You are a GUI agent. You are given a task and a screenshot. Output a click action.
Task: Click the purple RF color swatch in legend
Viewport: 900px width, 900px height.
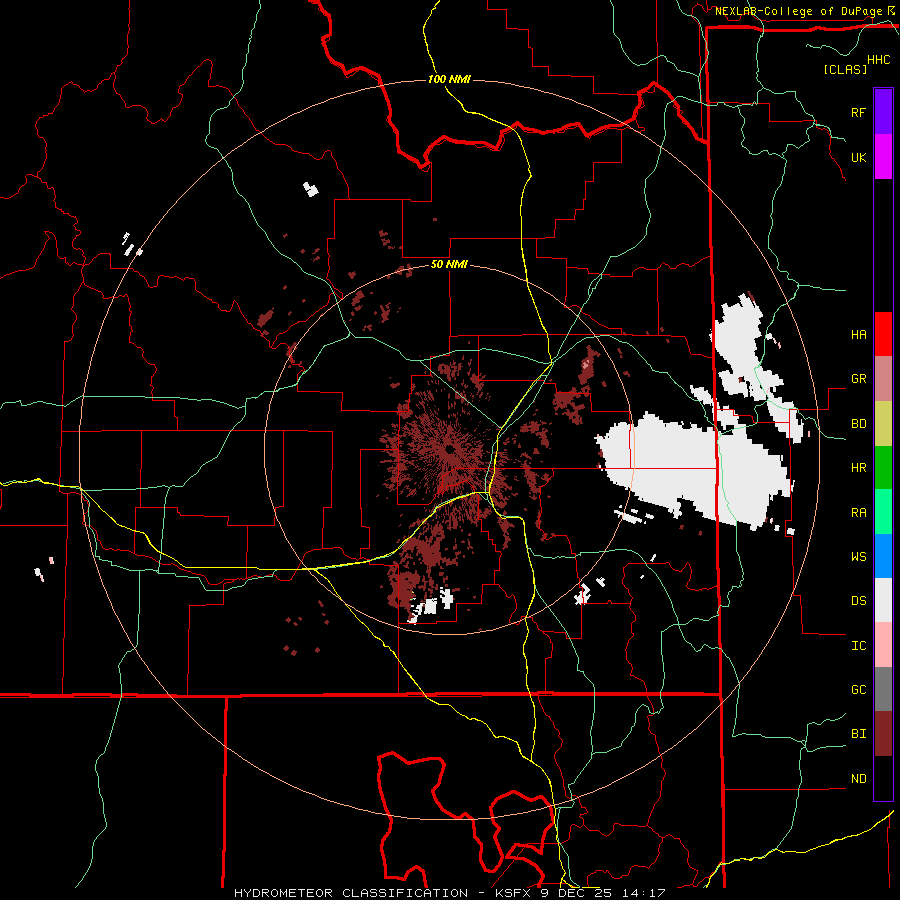point(883,112)
